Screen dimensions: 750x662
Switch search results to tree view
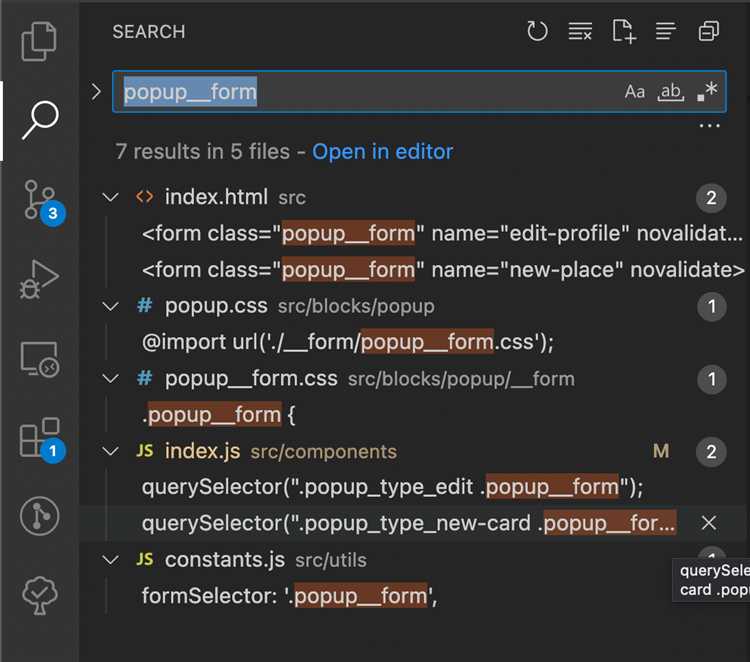tap(666, 32)
